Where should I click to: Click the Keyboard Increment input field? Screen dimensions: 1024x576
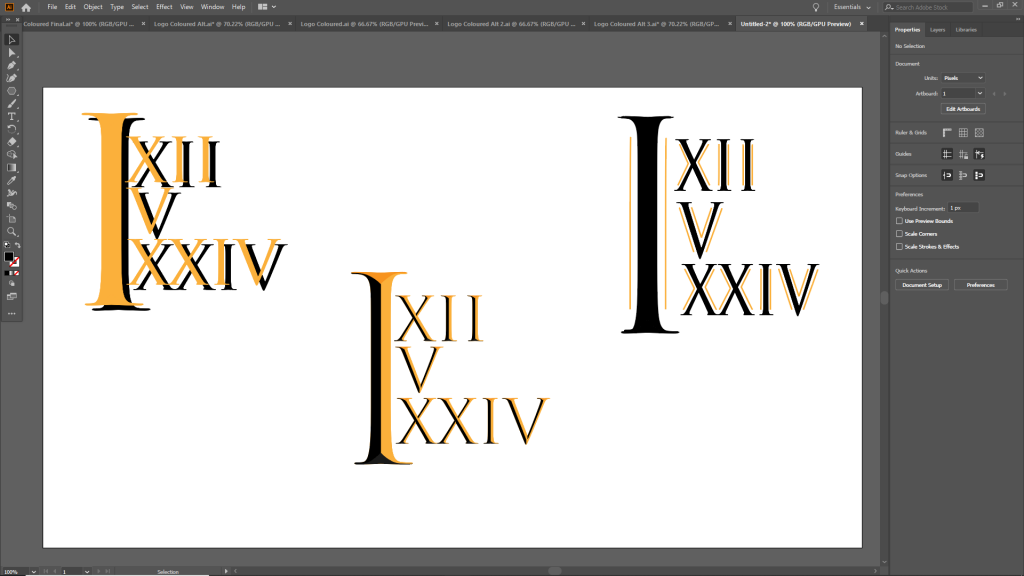point(962,207)
